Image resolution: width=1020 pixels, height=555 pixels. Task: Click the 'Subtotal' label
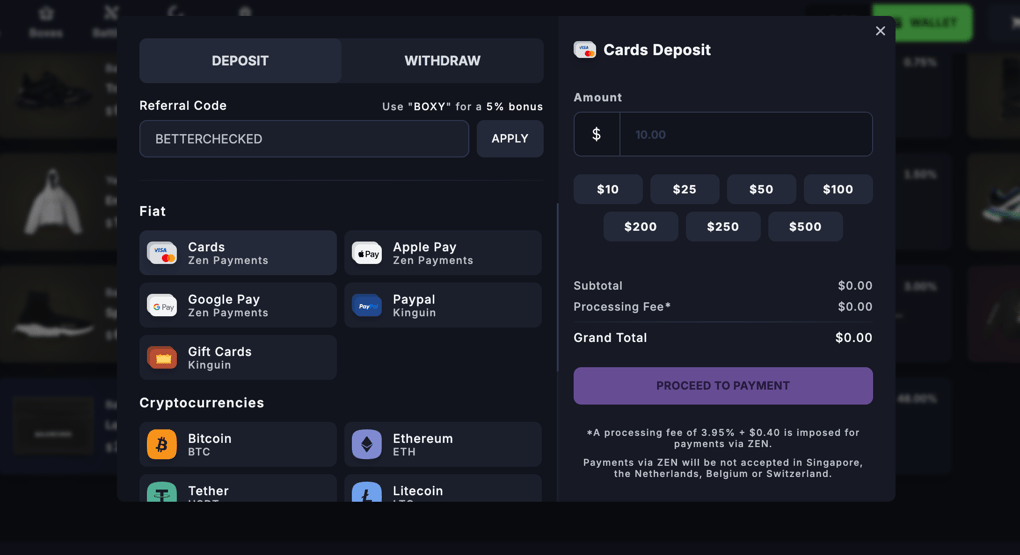tap(598, 286)
